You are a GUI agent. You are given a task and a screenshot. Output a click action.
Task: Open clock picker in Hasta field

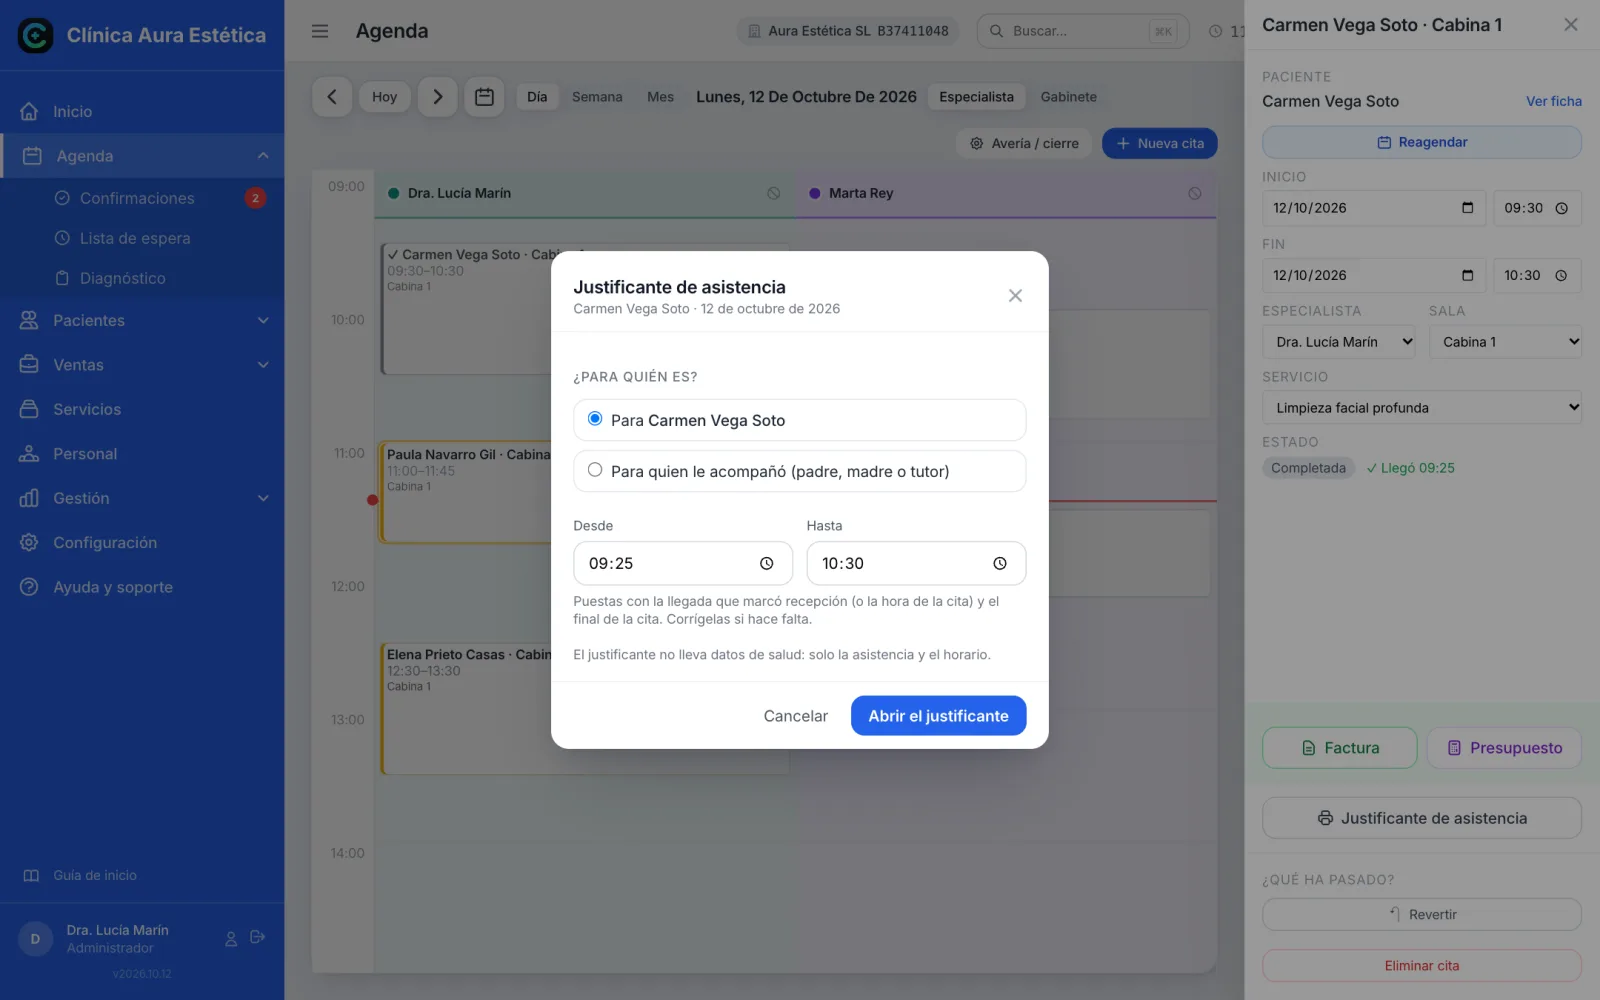point(999,564)
